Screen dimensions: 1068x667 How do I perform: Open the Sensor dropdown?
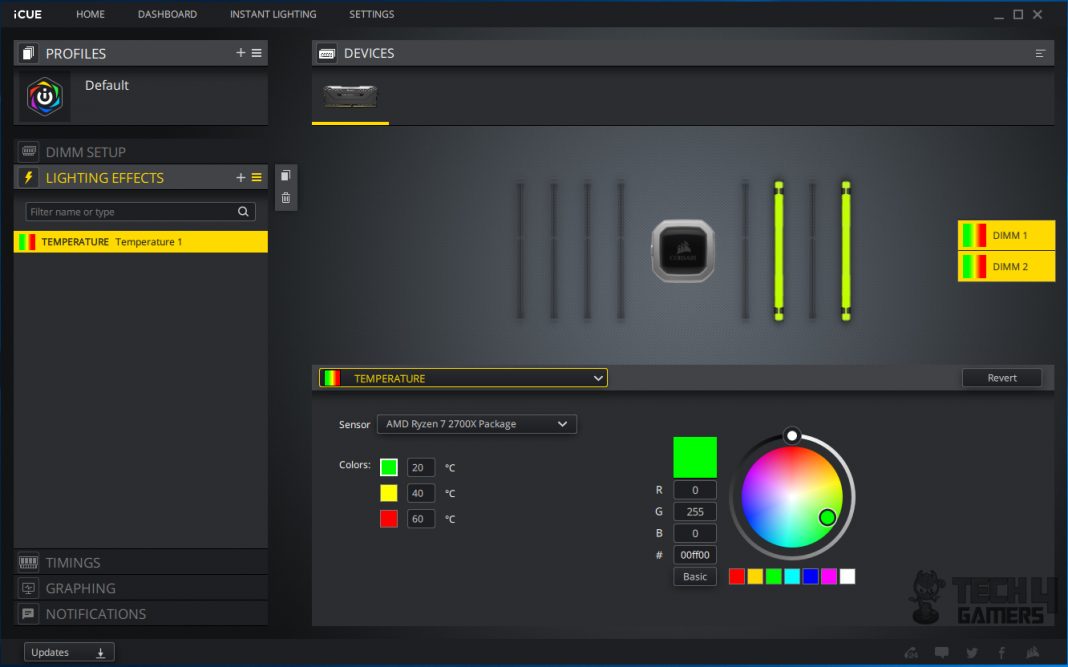477,424
